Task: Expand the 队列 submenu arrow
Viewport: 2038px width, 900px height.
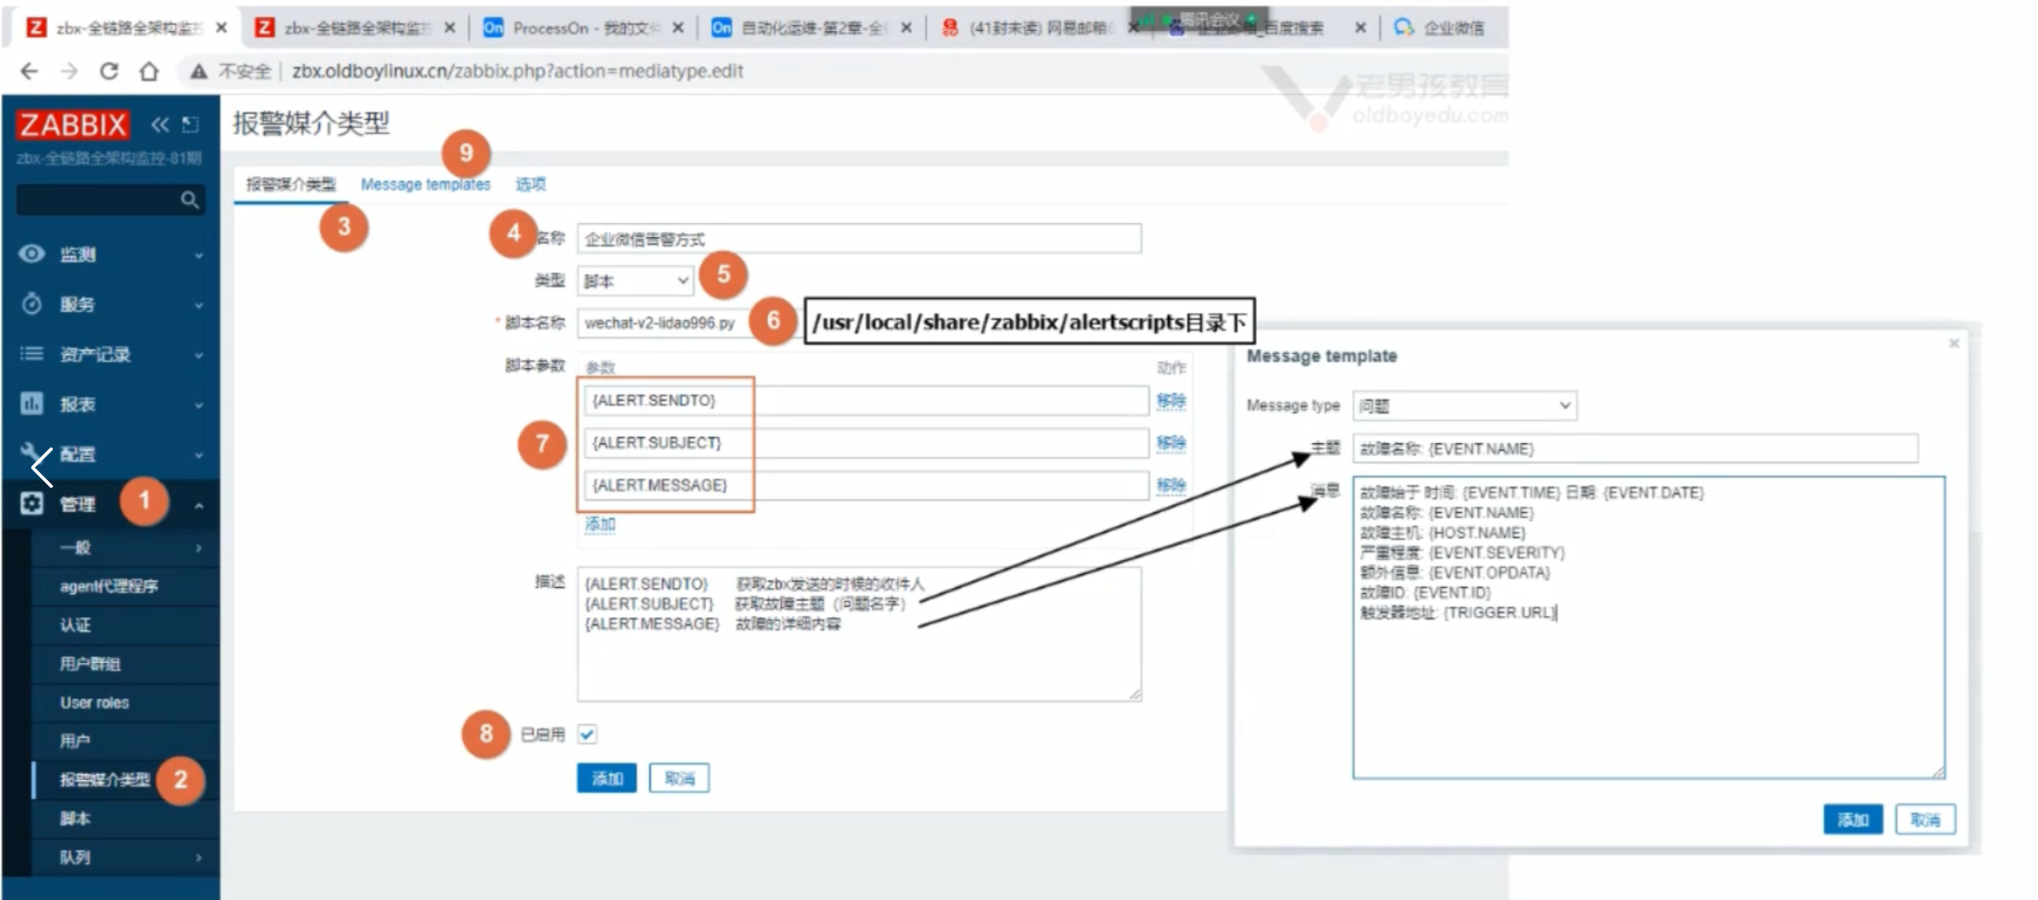Action: pyautogui.click(x=198, y=857)
